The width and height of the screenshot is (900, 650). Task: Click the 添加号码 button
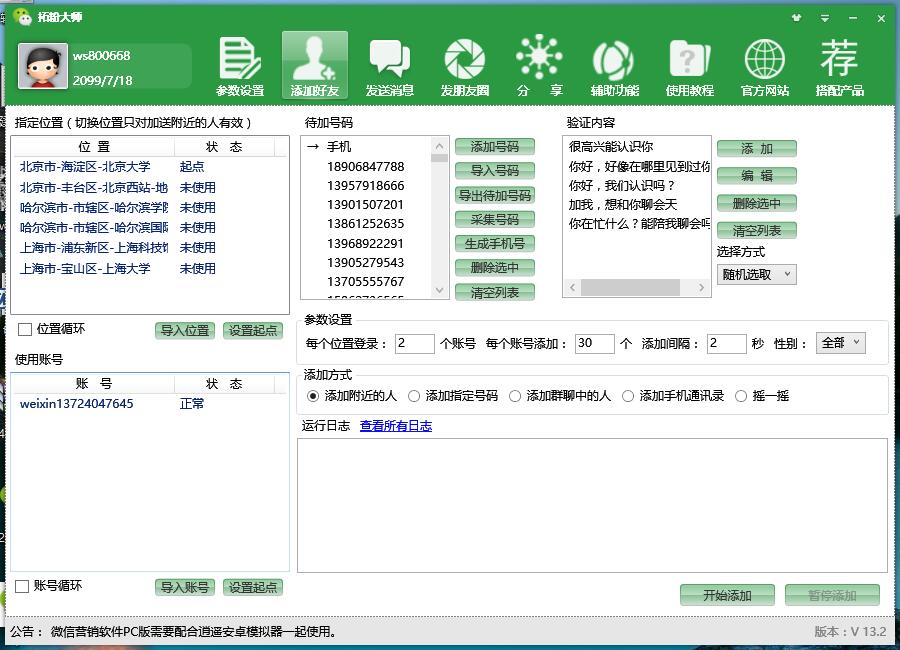click(x=495, y=147)
